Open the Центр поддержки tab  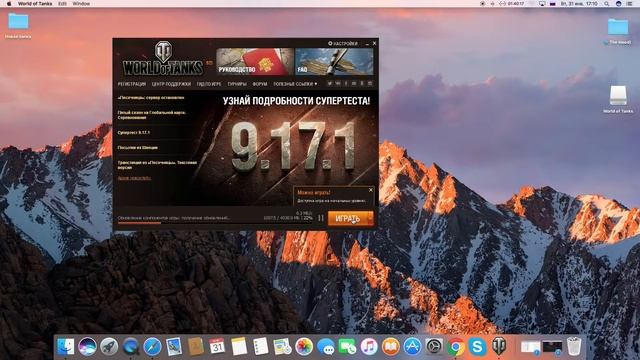point(171,84)
